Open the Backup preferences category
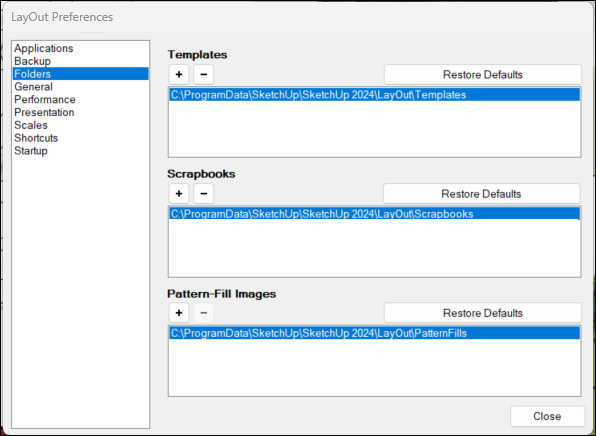This screenshot has height=436, width=596. pyautogui.click(x=80, y=61)
